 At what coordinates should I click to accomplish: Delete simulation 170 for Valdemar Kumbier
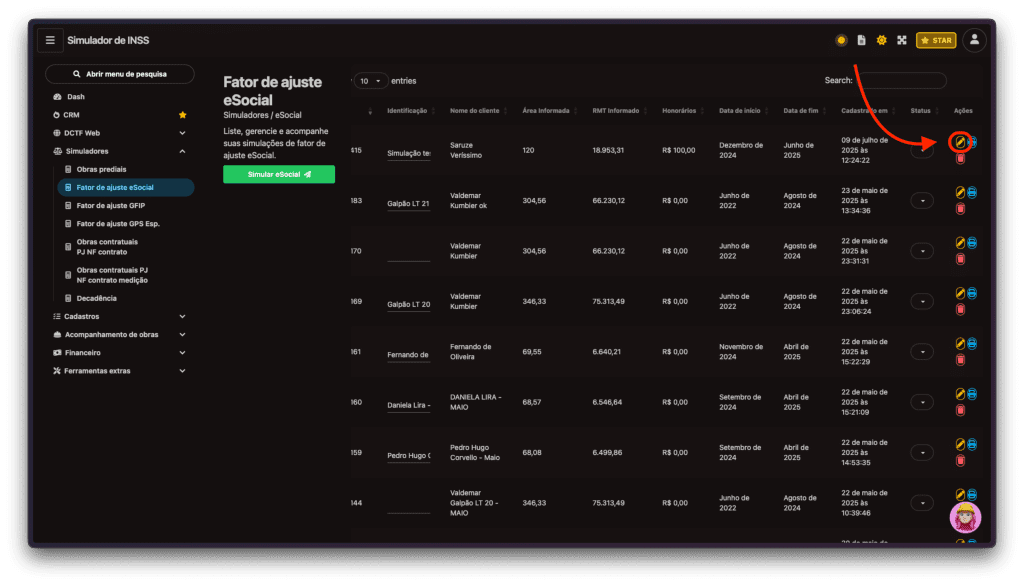960,259
